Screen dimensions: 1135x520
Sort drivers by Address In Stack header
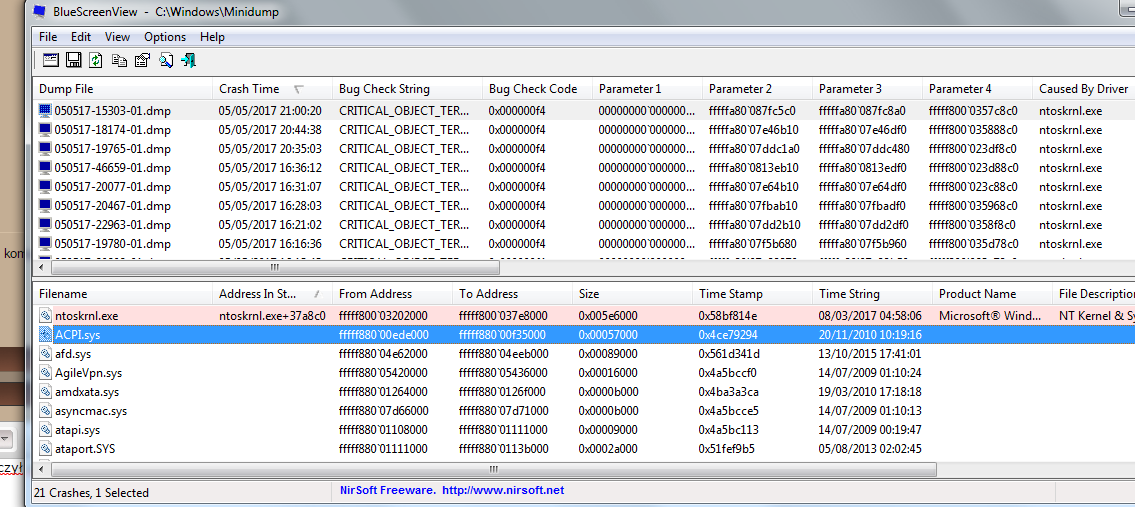click(258, 294)
